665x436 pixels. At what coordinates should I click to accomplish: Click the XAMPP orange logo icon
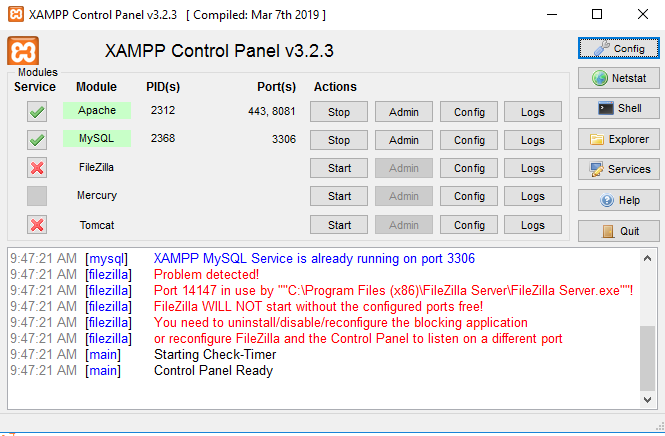click(23, 52)
